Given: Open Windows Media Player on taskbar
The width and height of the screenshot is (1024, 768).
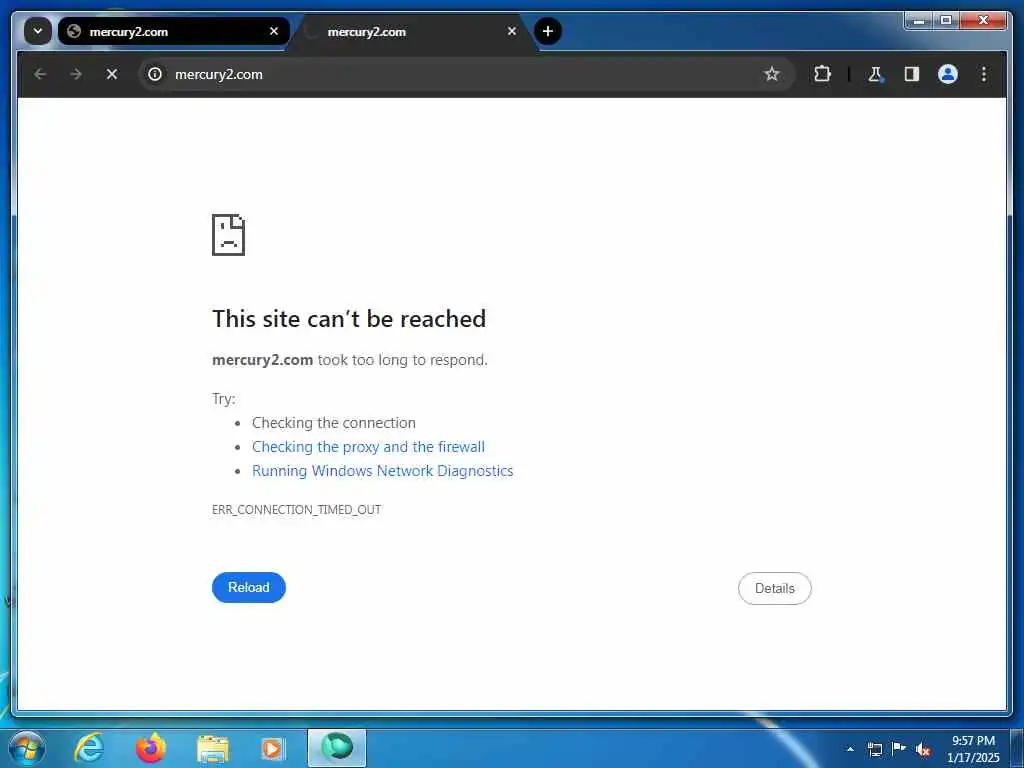Looking at the screenshot, I should point(272,749).
